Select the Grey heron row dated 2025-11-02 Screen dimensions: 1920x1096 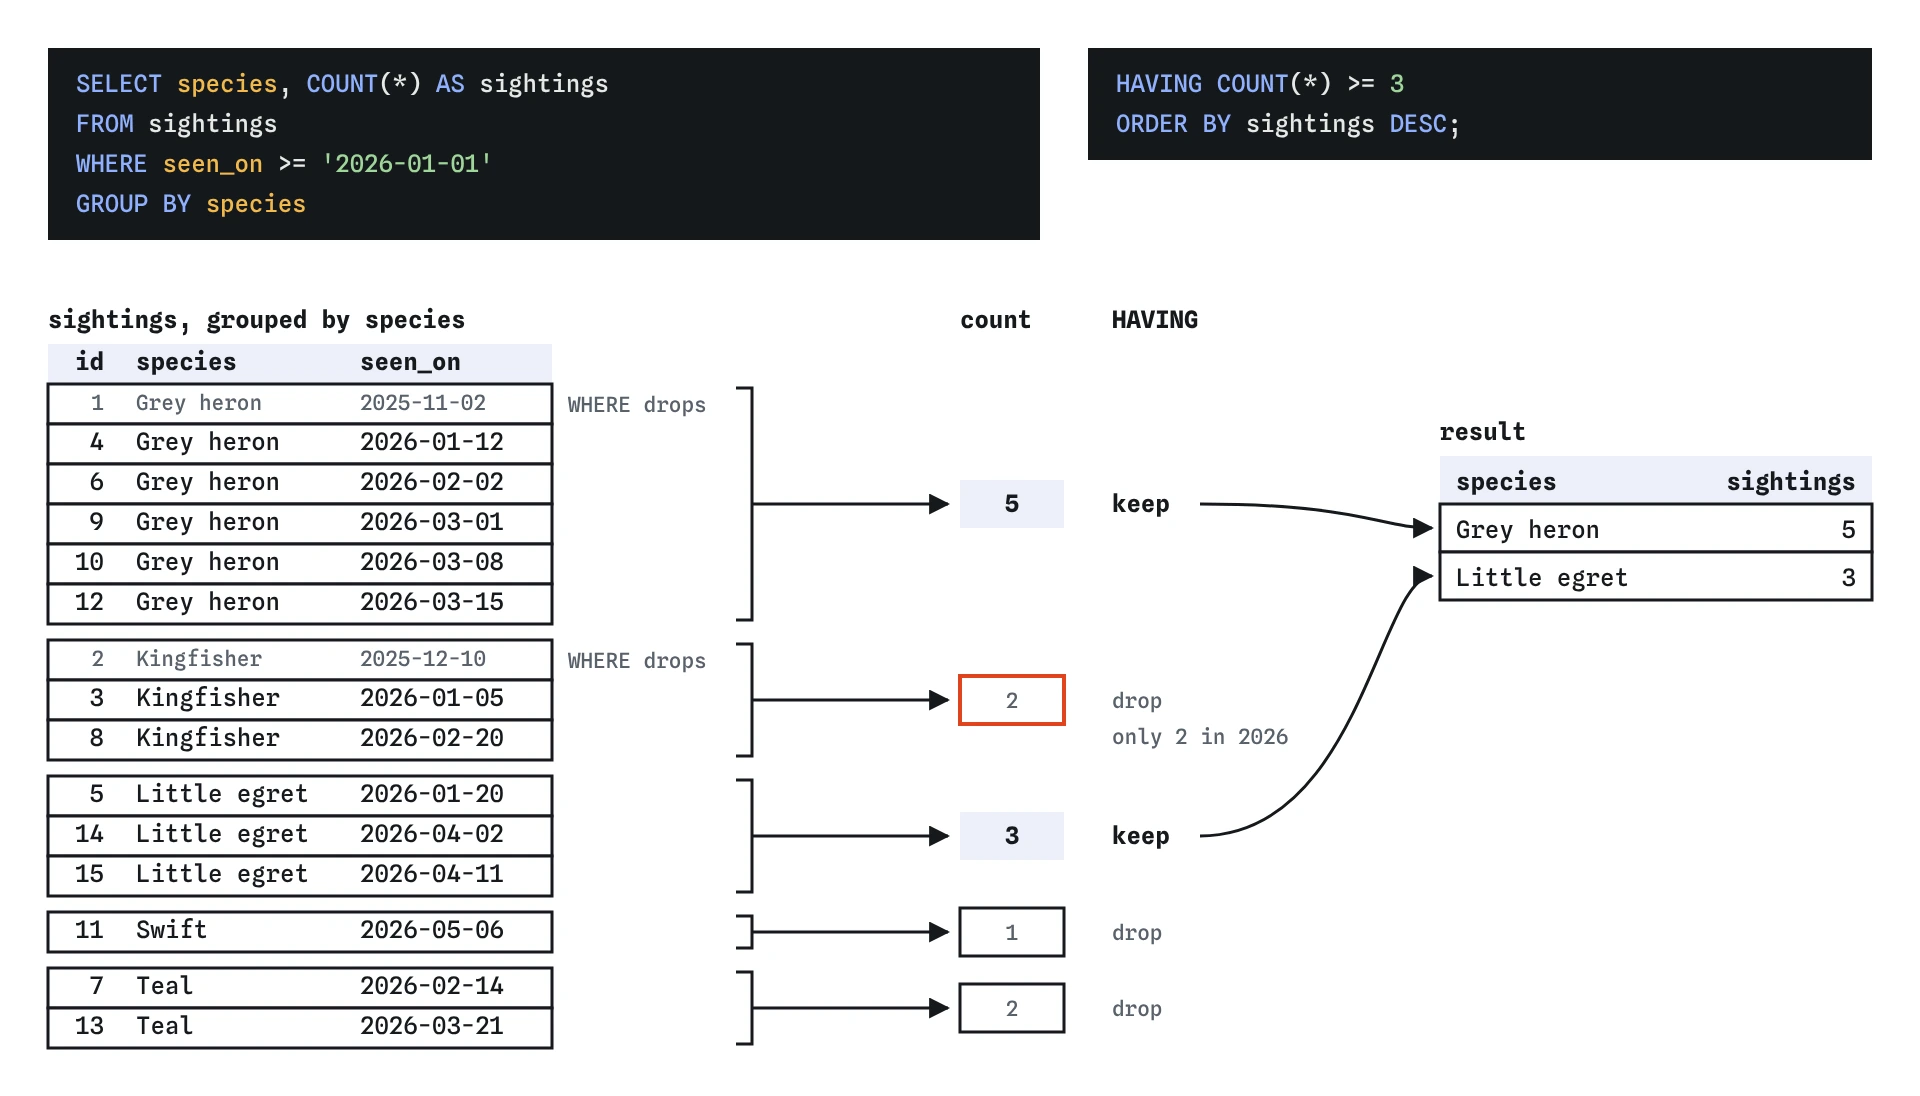(x=300, y=403)
